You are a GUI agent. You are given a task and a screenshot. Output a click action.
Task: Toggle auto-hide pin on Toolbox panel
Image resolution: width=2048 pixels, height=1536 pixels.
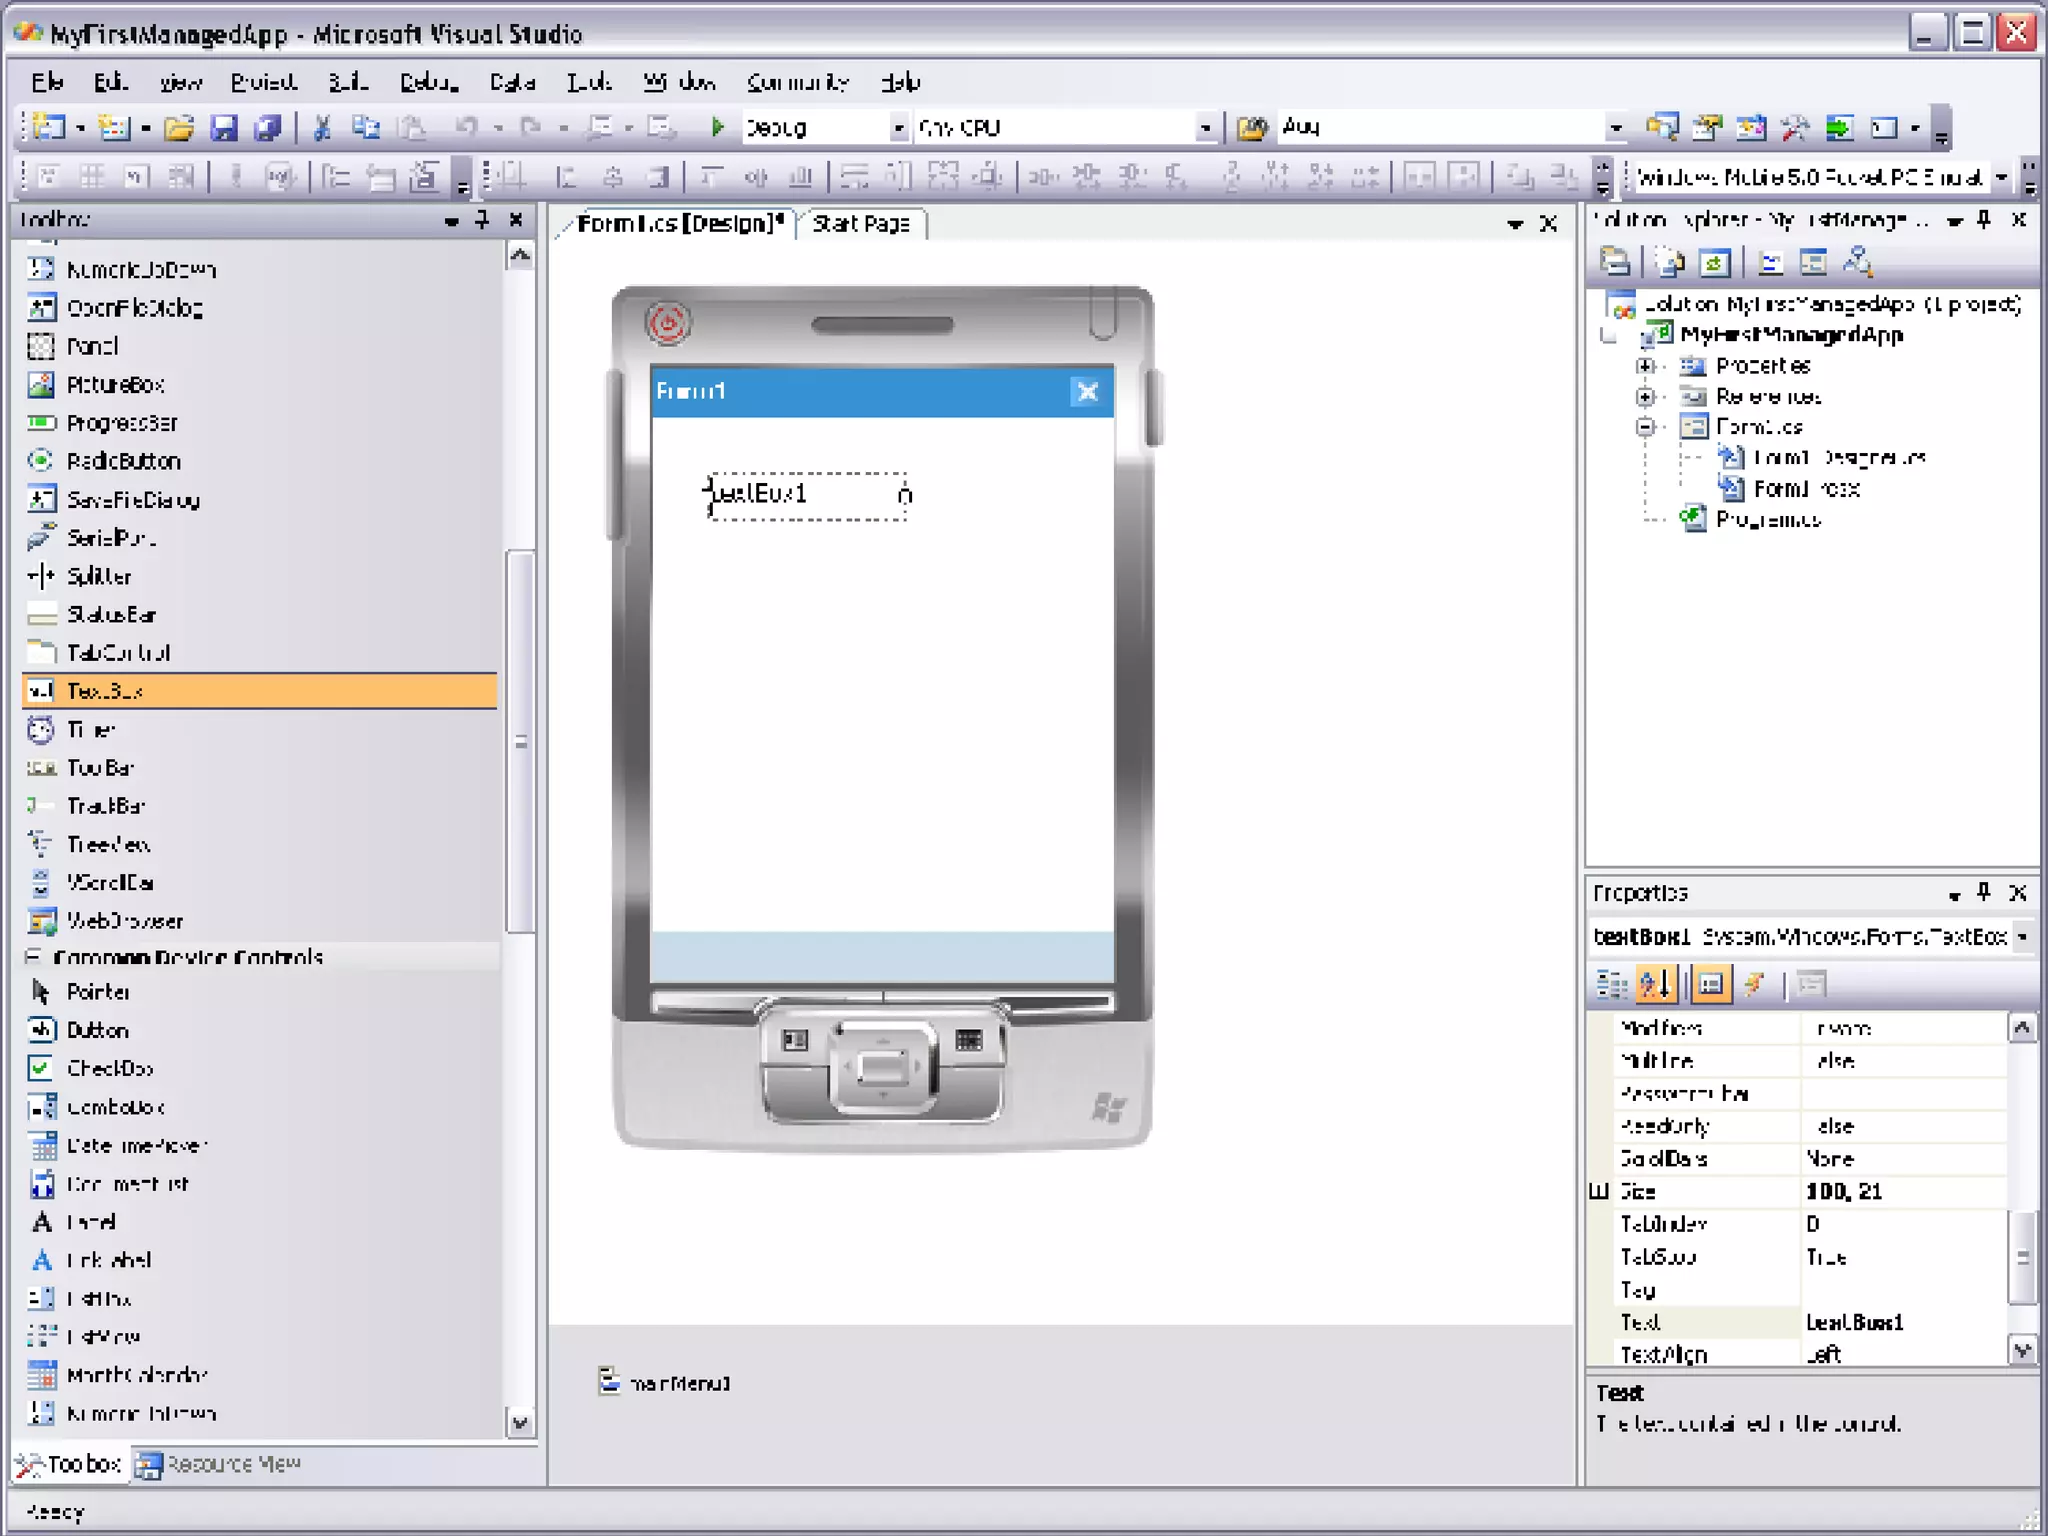(483, 219)
